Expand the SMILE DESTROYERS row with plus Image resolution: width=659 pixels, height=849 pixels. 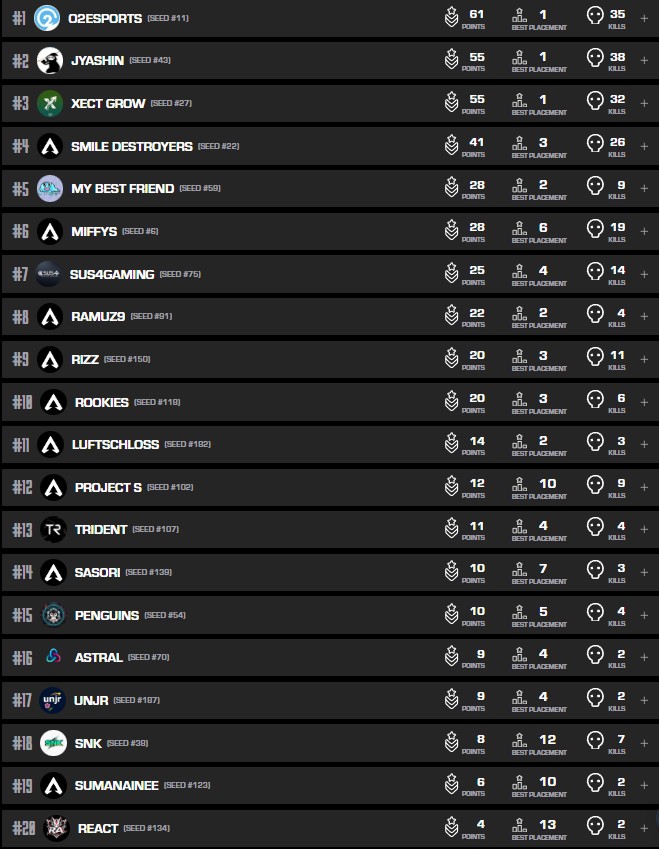(644, 146)
